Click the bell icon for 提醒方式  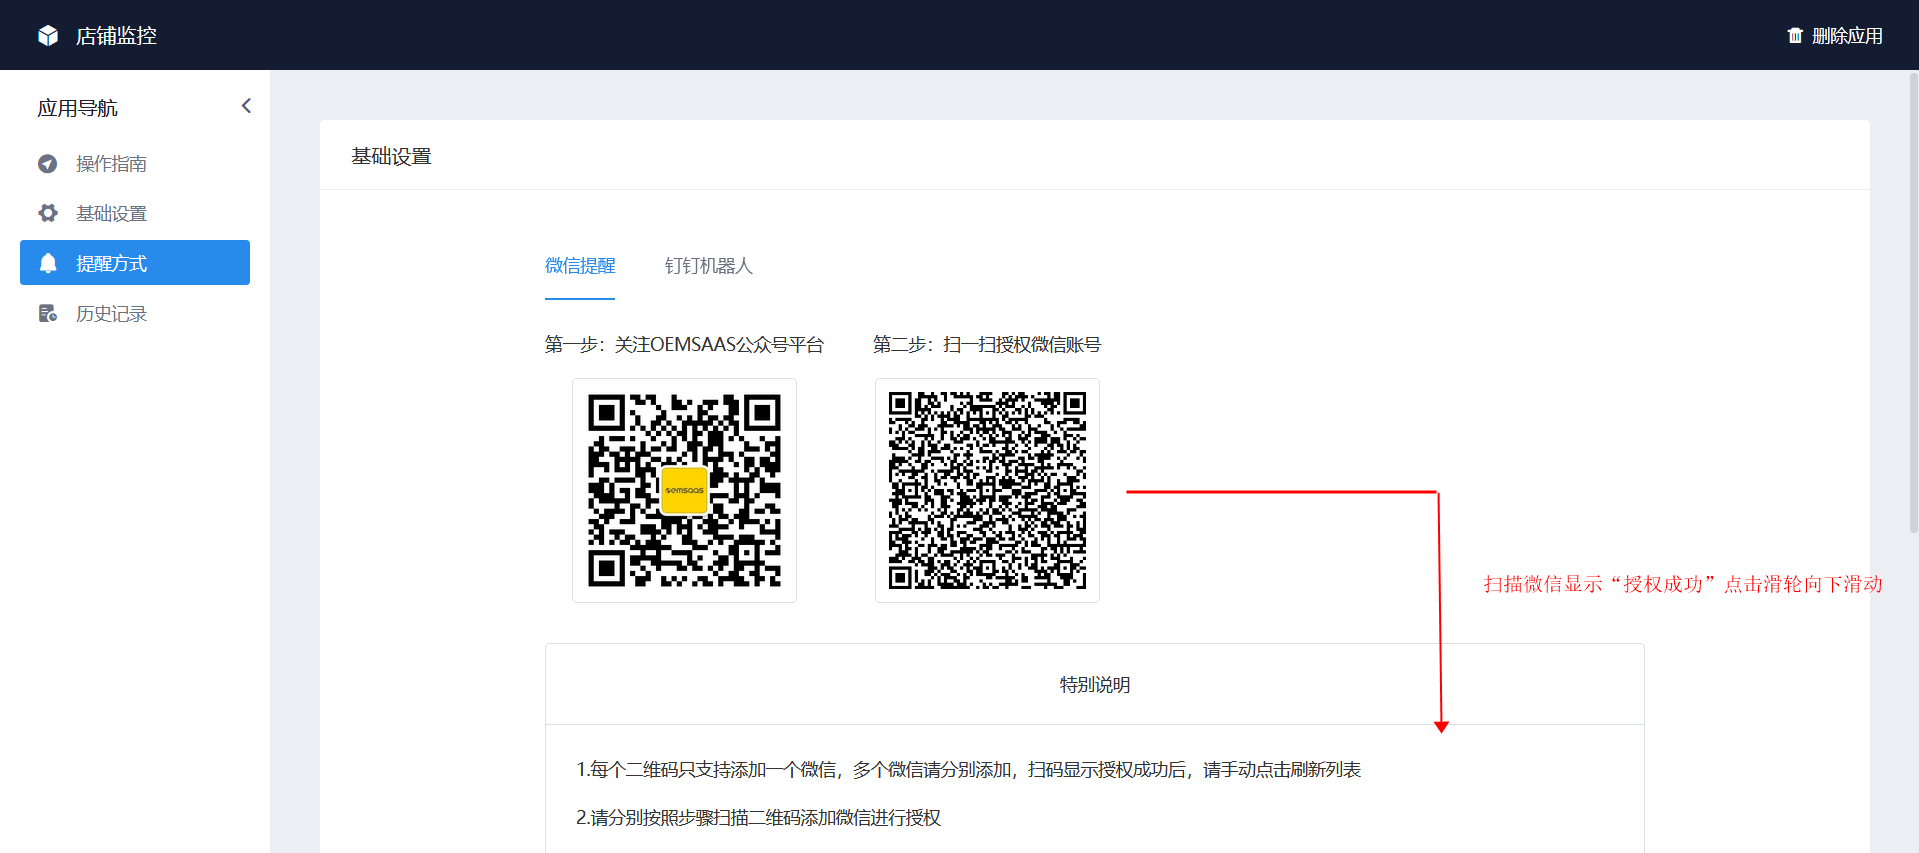[47, 263]
